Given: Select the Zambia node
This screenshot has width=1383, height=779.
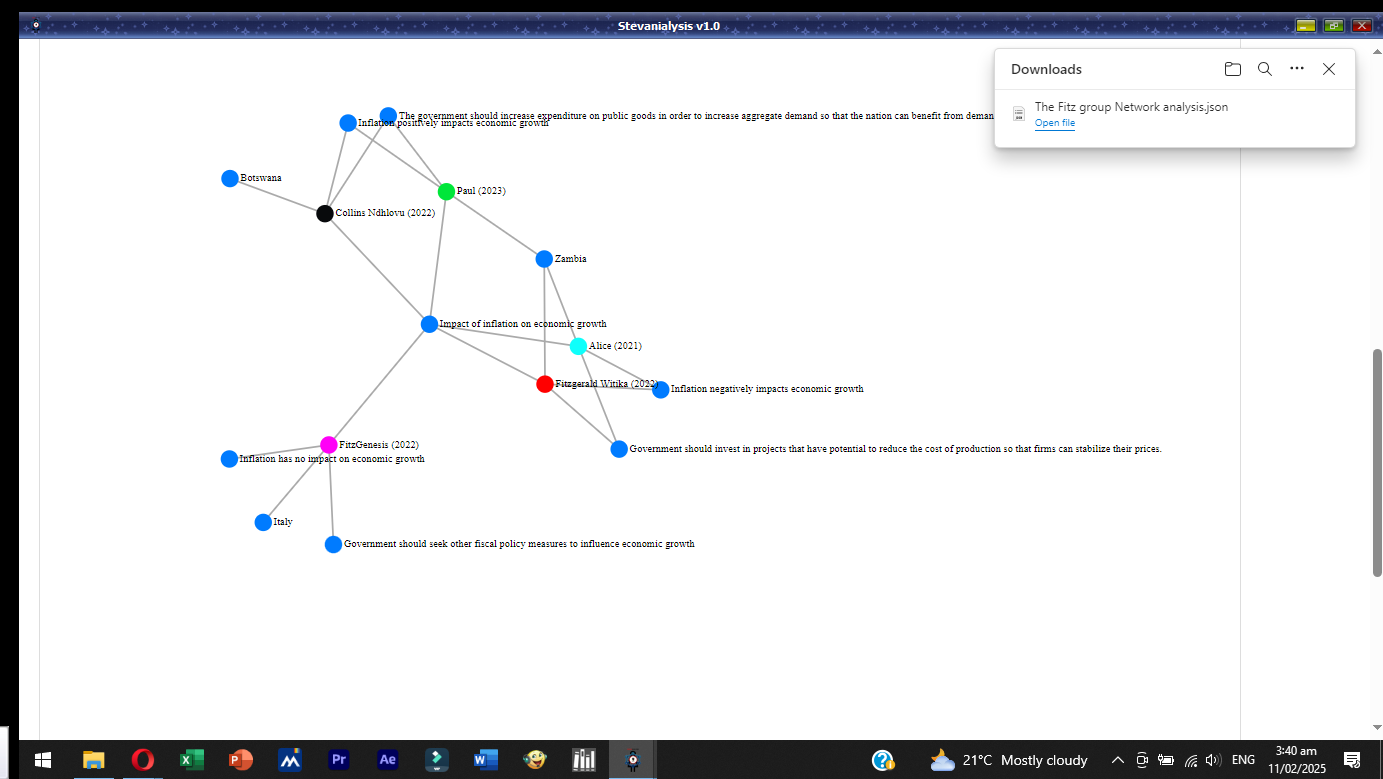Looking at the screenshot, I should point(544,259).
